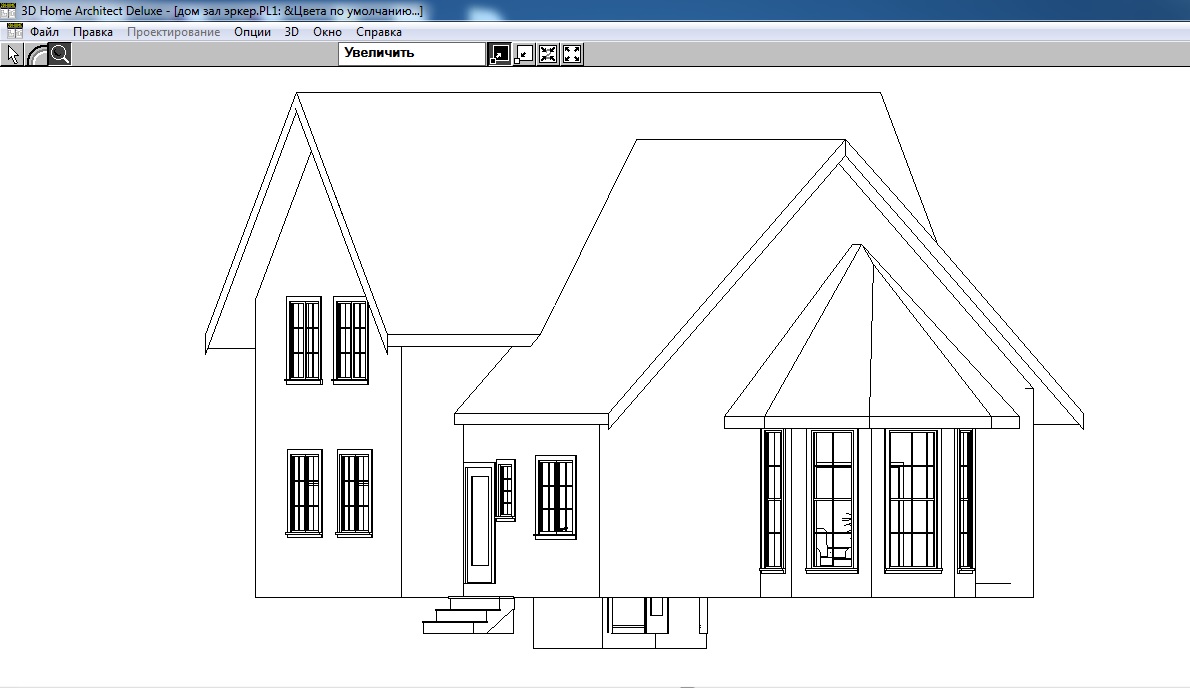Click the inward-arrows fit view button
This screenshot has height=688, width=1190.
point(548,54)
